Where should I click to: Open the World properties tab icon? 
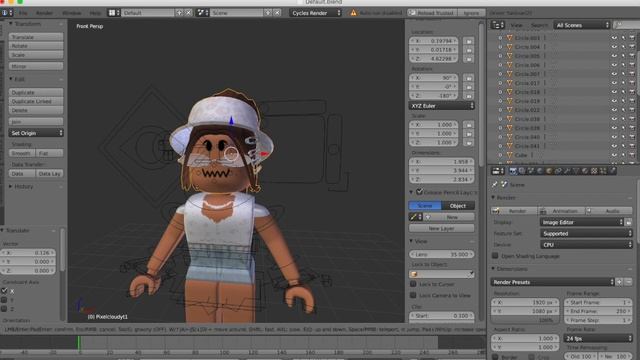(540, 171)
